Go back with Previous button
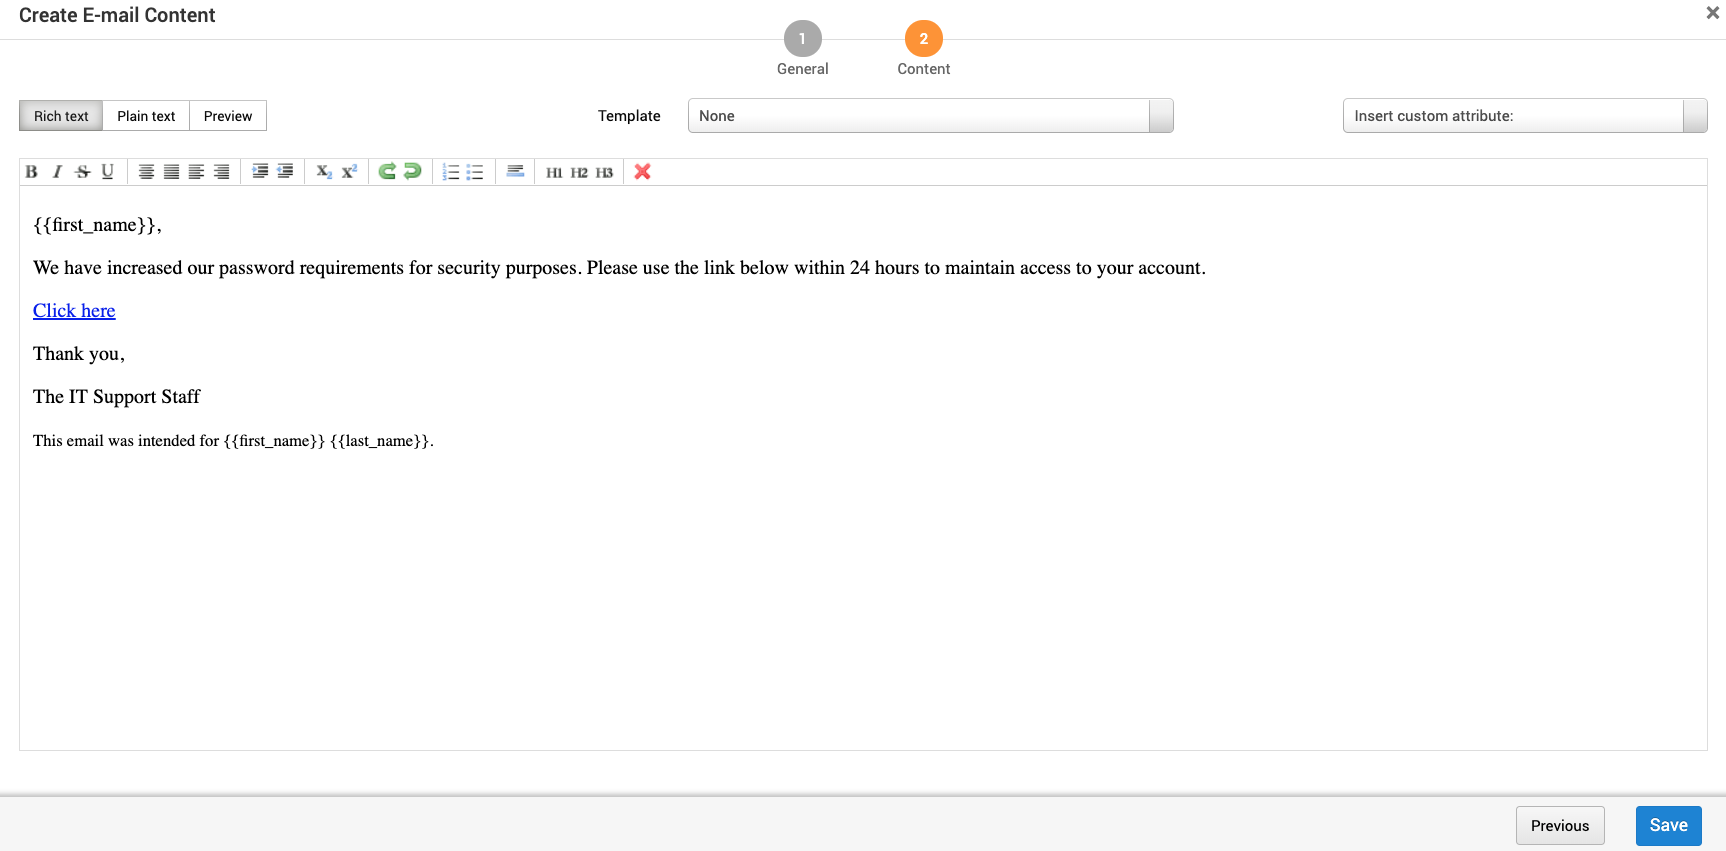 coord(1559,826)
